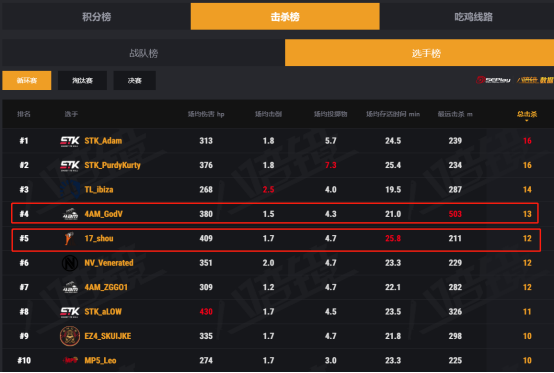Open the 吃鸡线路 tab

(473, 17)
